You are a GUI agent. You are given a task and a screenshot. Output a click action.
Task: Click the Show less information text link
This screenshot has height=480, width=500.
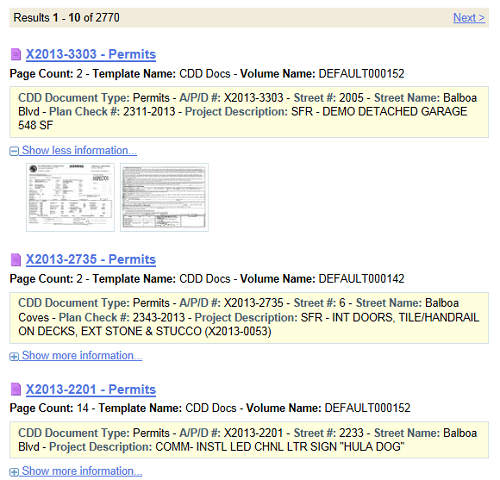[79, 150]
